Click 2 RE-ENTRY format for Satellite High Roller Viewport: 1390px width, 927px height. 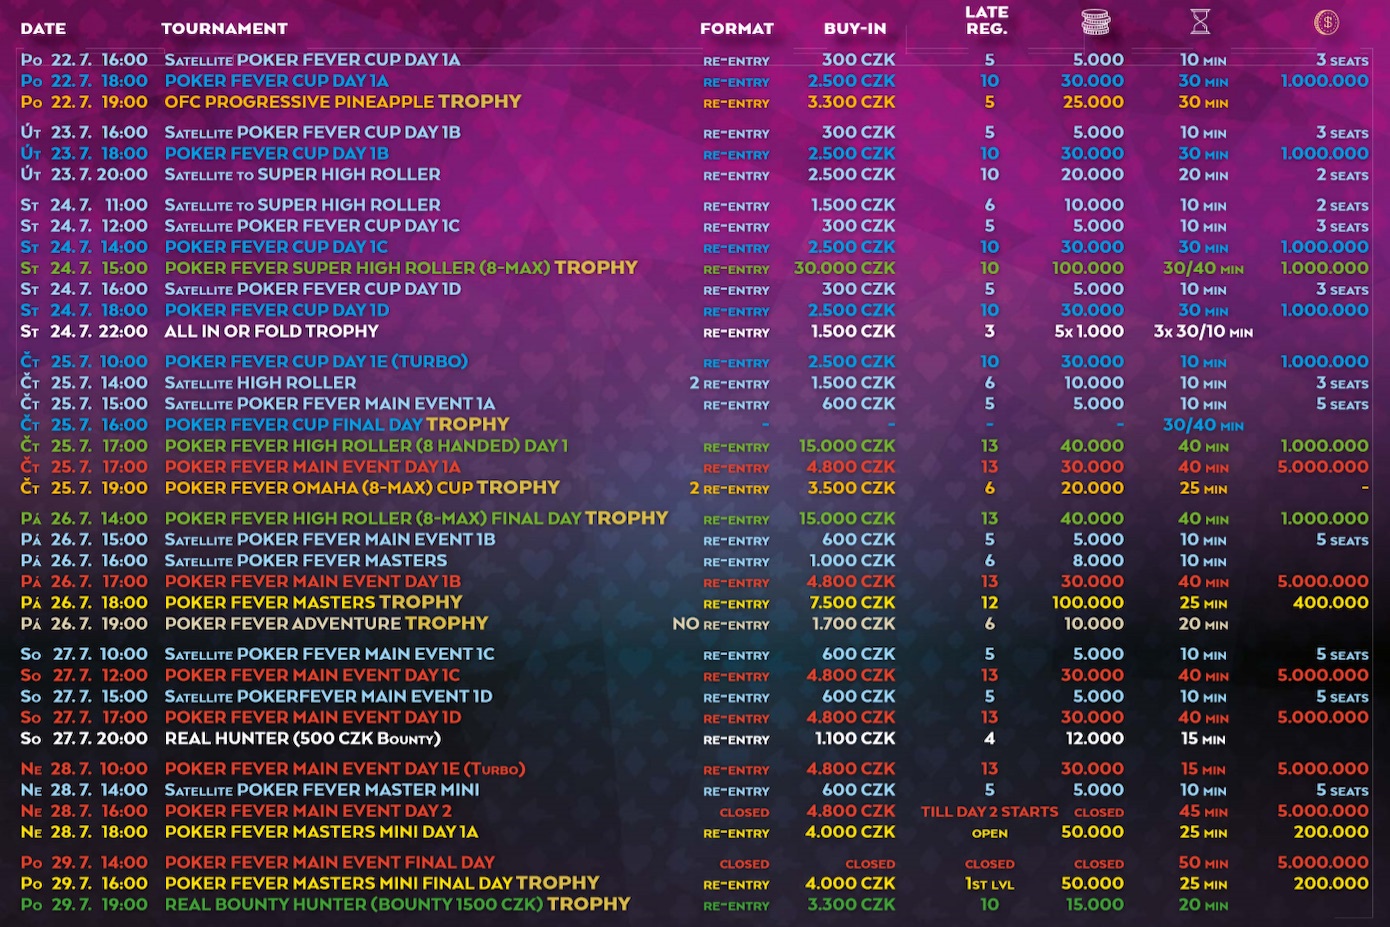(x=729, y=383)
